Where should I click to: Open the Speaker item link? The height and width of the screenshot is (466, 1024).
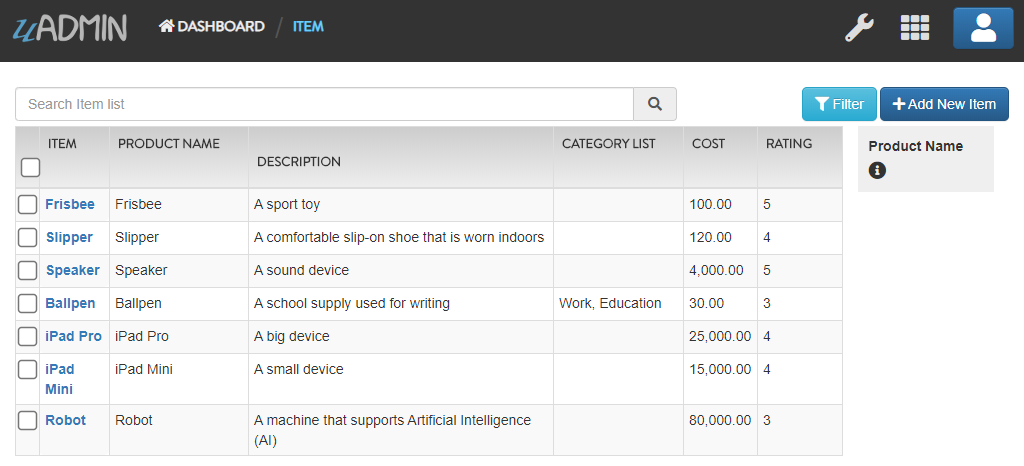pos(72,270)
